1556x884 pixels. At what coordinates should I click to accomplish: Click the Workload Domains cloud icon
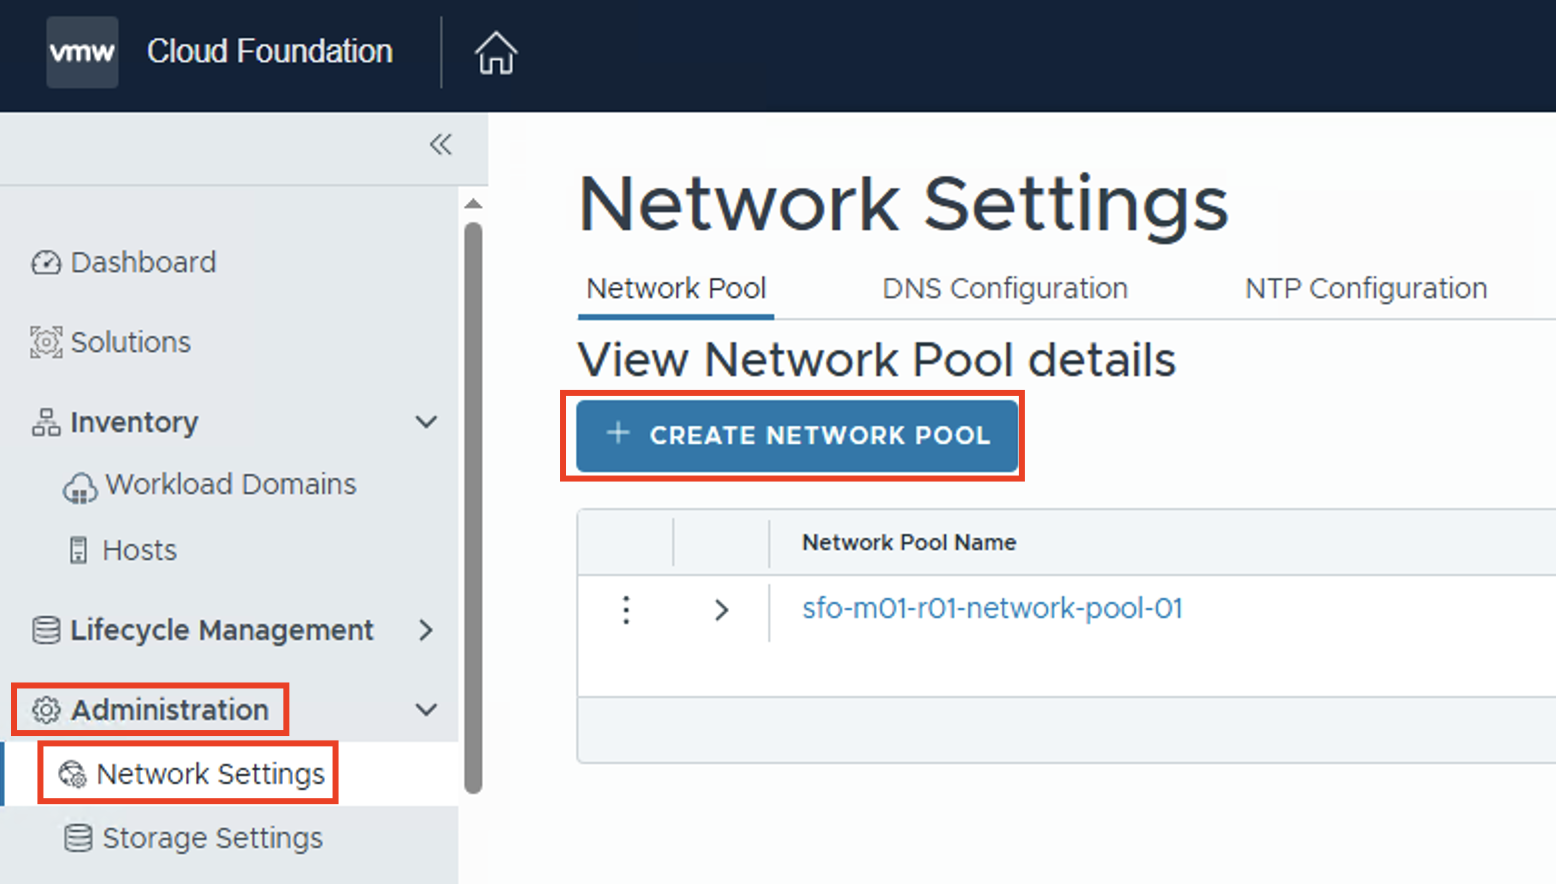click(81, 486)
